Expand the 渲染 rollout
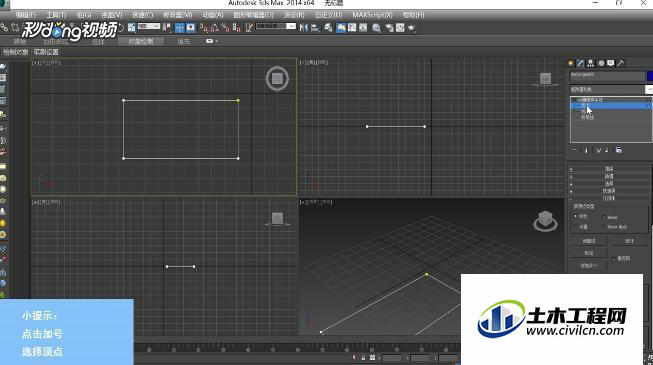653x365 pixels. click(609, 169)
